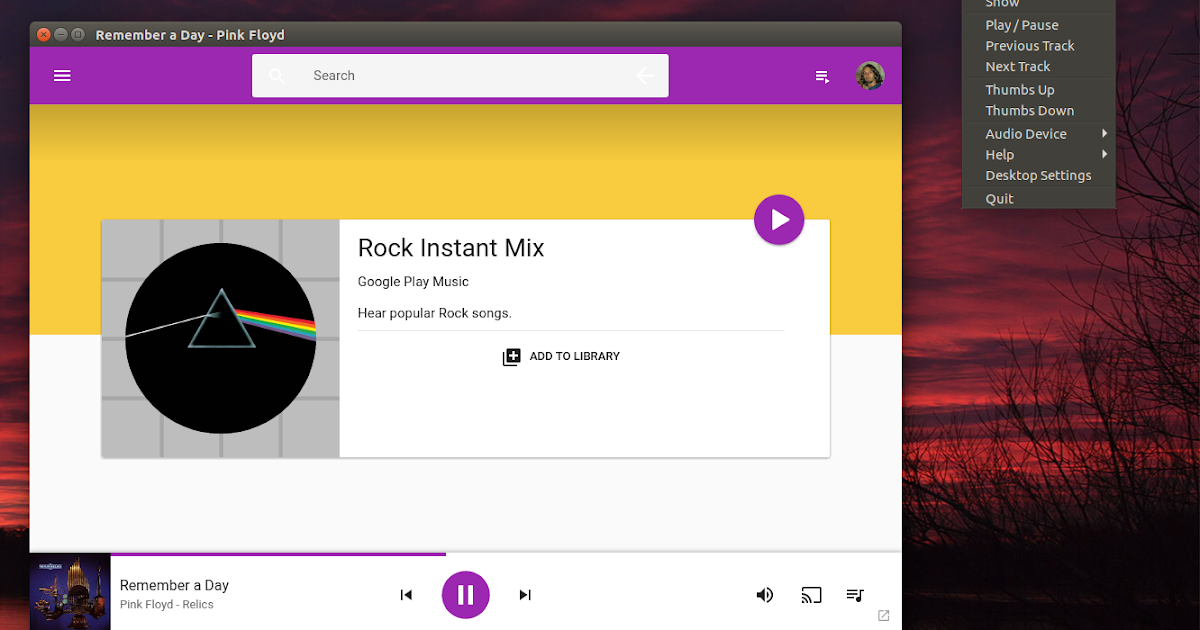Skip to next track in player bar
This screenshot has height=630, width=1200.
[x=525, y=595]
